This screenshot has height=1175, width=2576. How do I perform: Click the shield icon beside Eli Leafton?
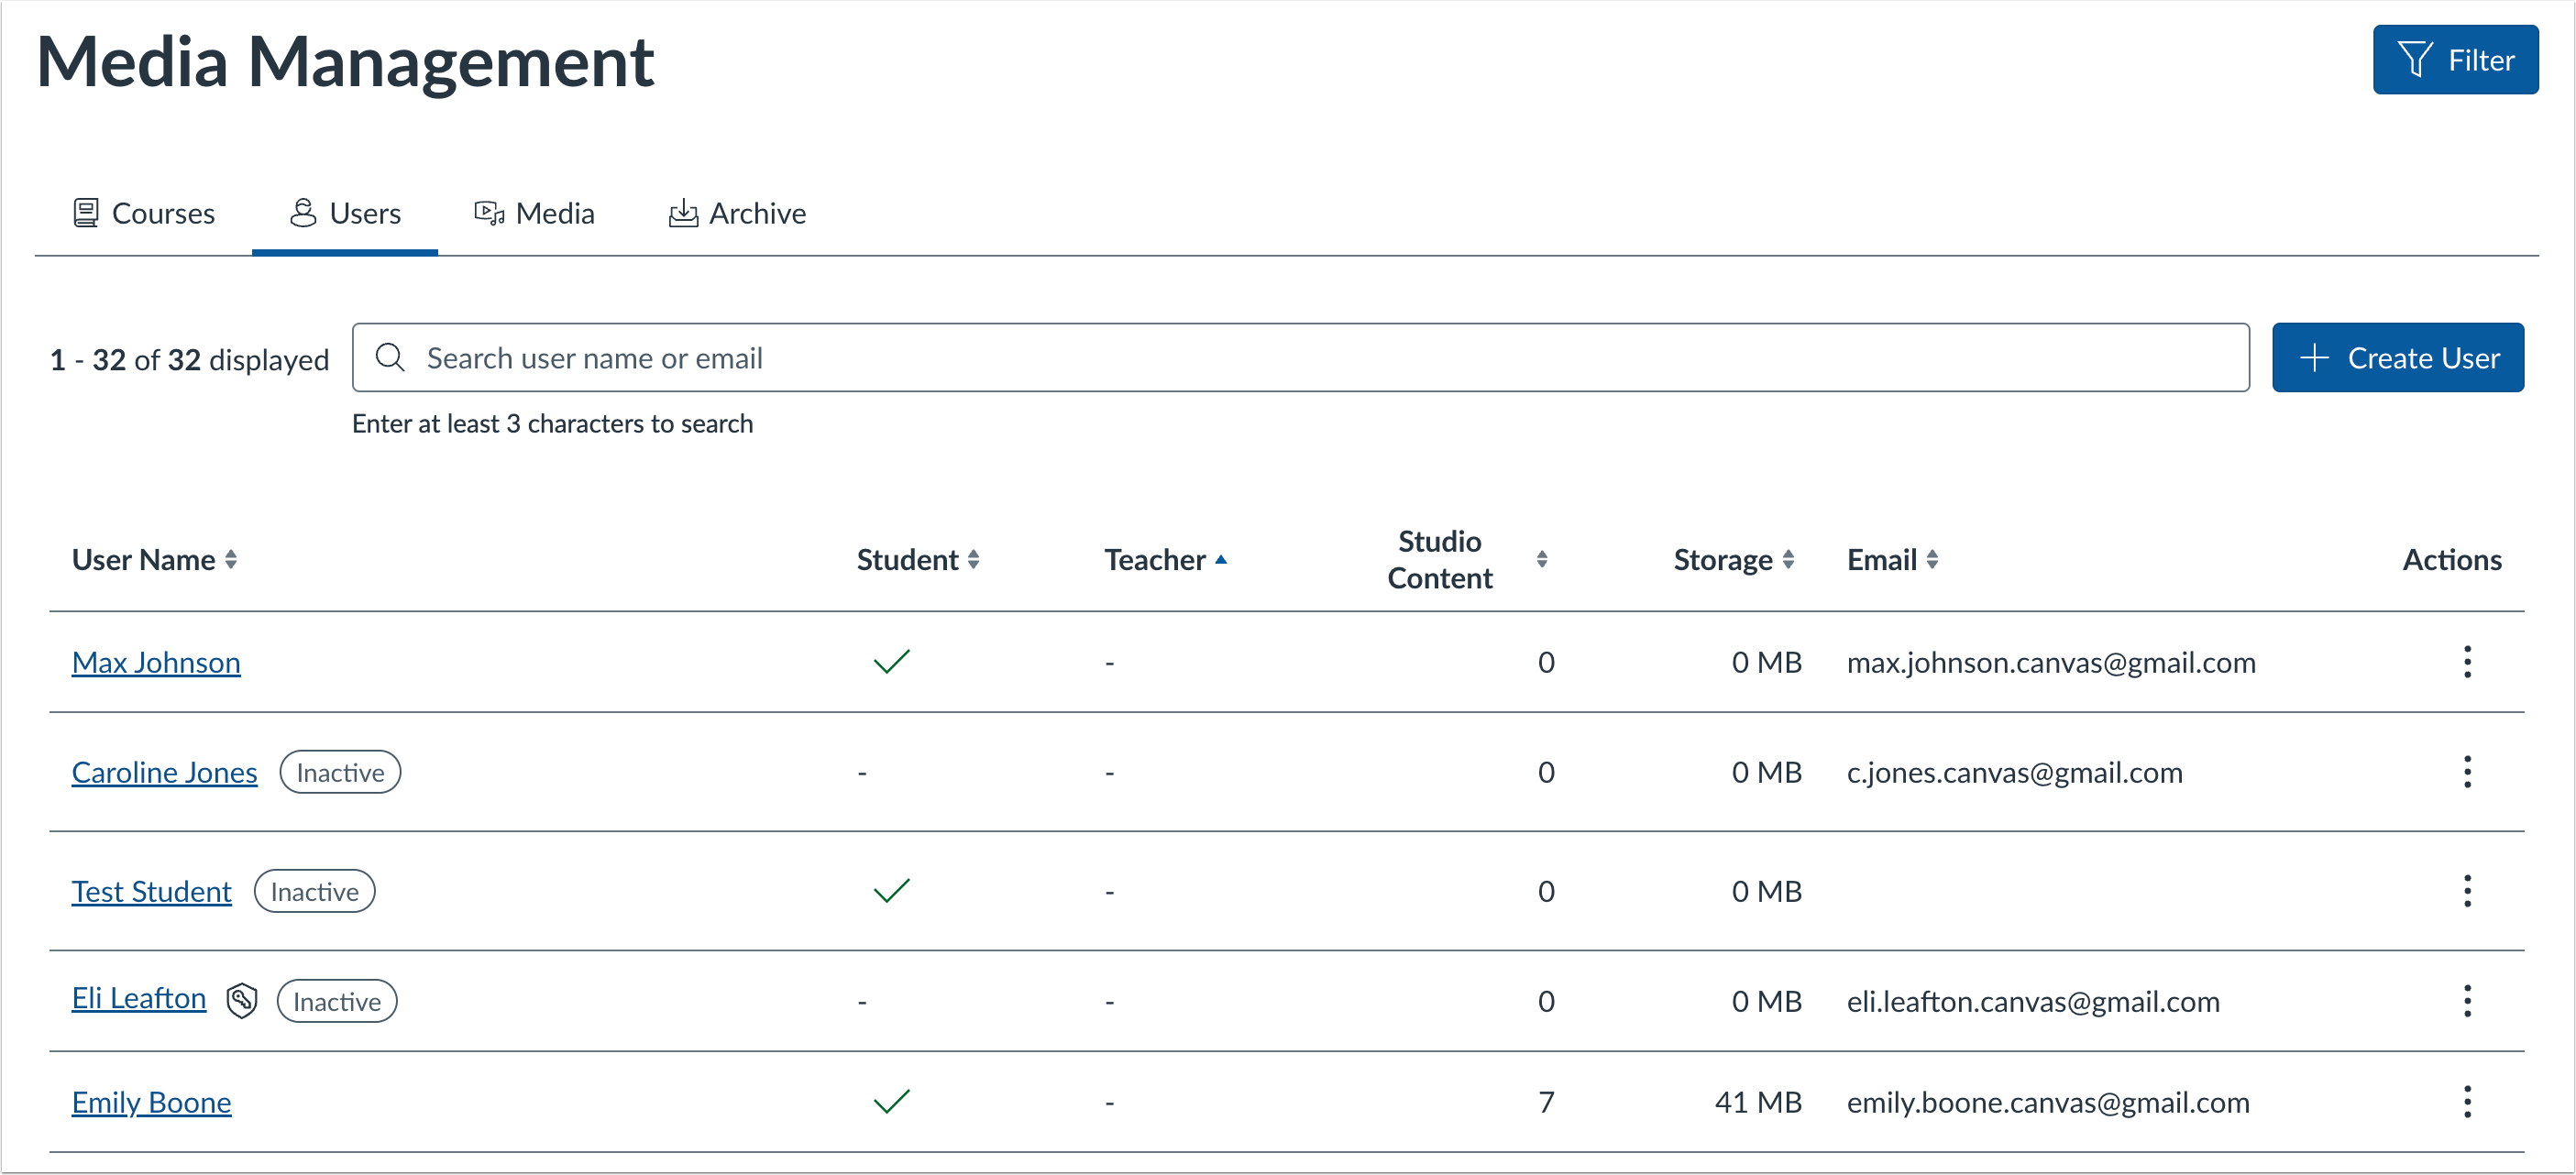click(240, 999)
